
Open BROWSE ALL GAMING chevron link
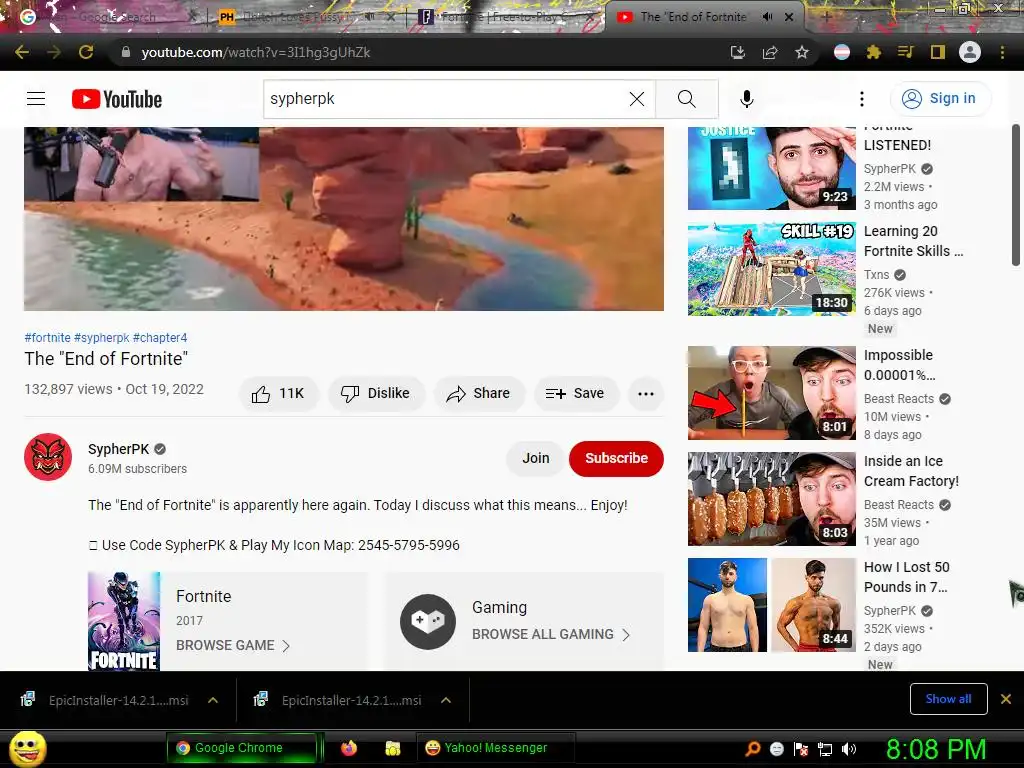(551, 634)
